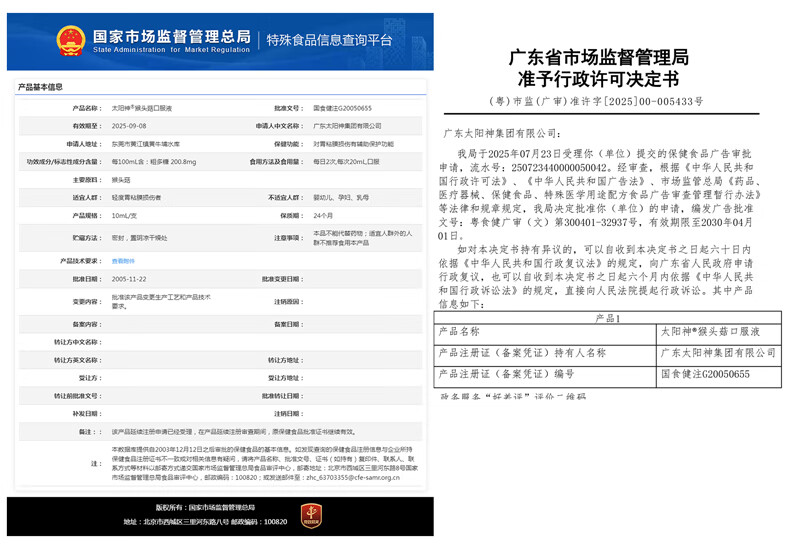
Task: Click the 广东省市场监督管理局 heading
Action: tap(598, 57)
